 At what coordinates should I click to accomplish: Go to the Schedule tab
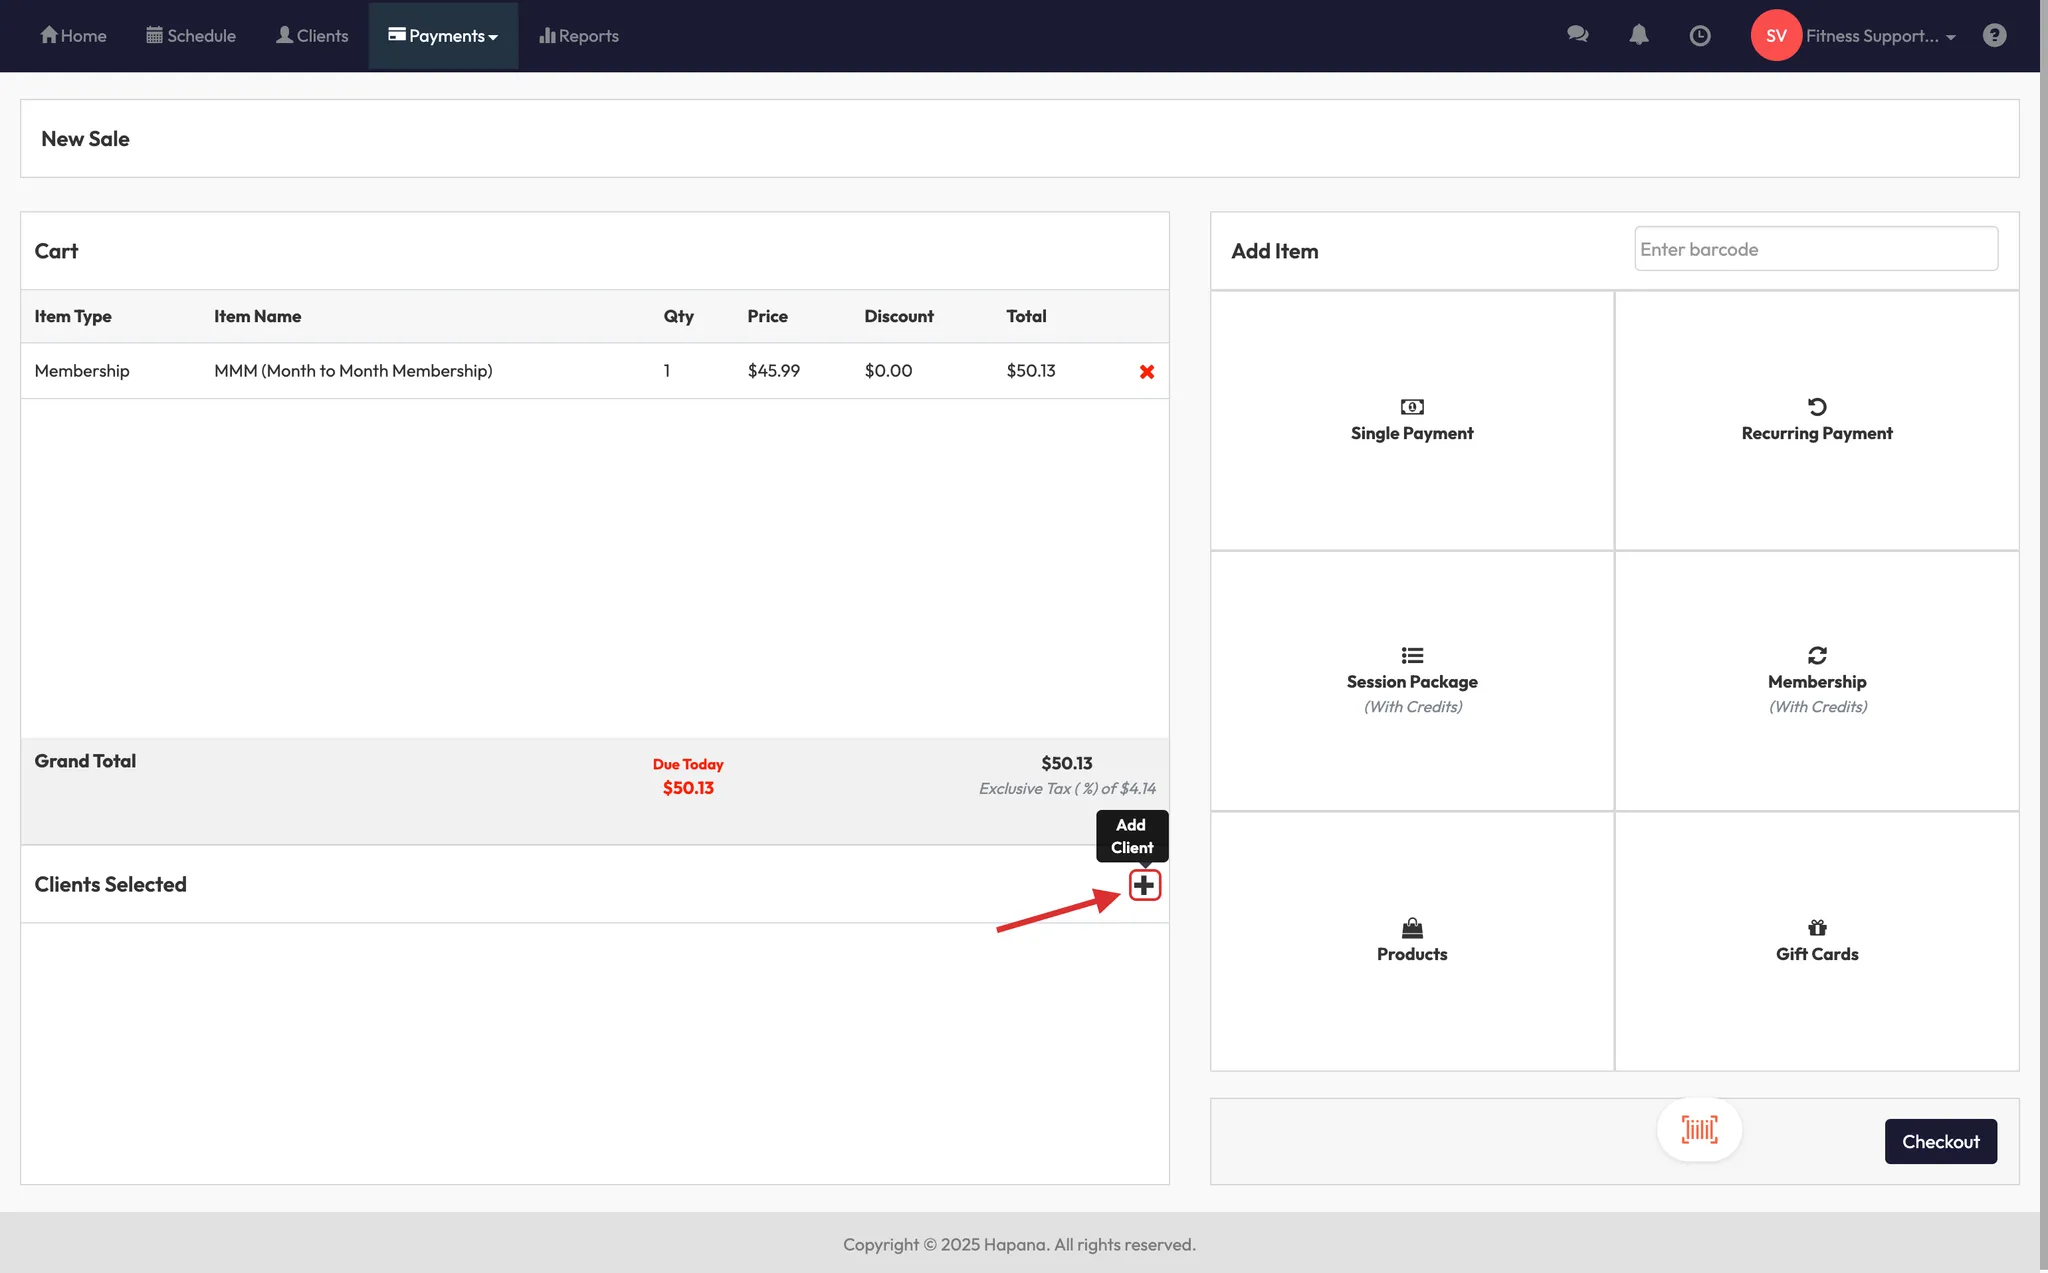[191, 36]
